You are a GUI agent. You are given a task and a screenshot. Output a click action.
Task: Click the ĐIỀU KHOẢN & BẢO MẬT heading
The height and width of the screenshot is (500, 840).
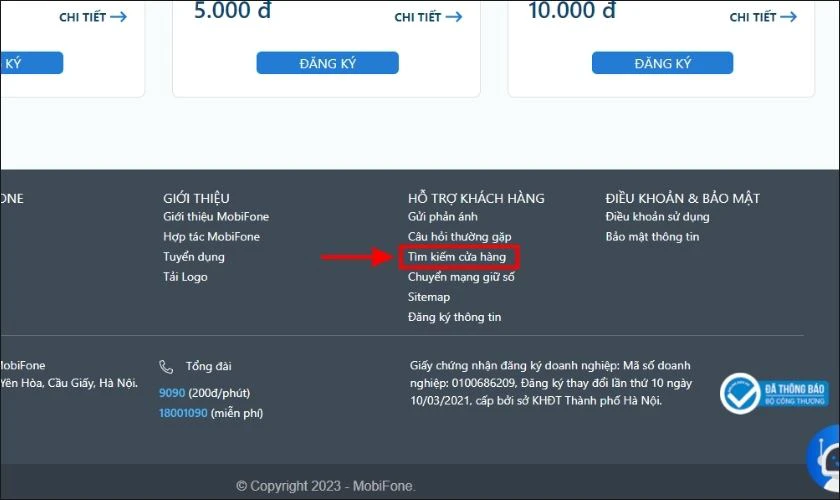click(682, 198)
